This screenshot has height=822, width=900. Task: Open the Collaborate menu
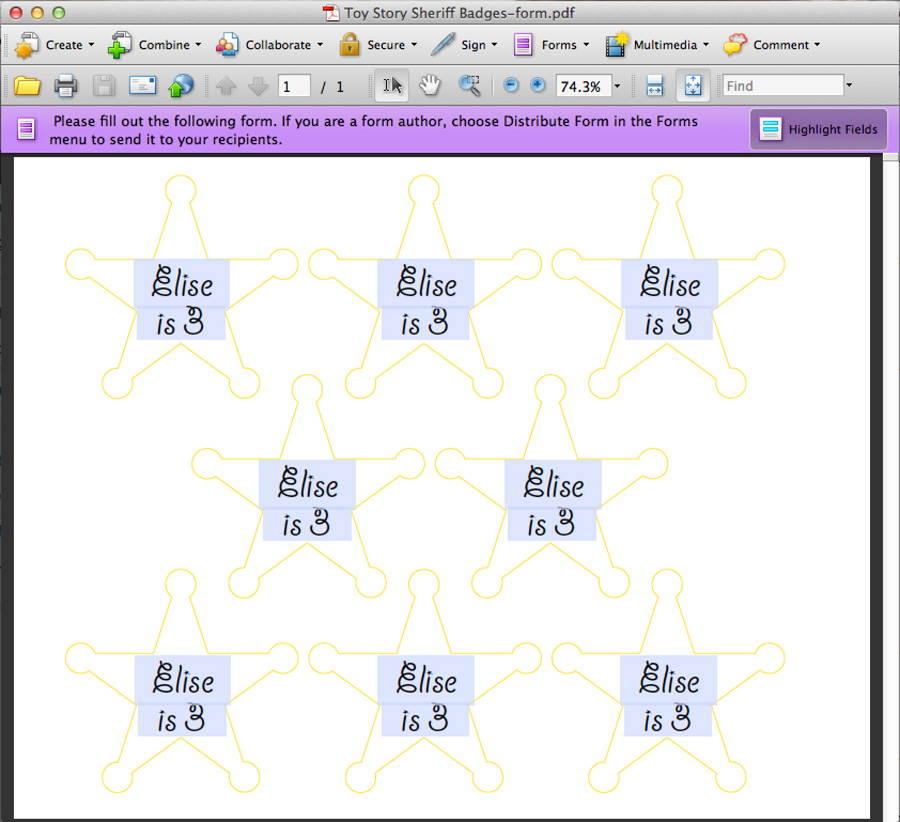tap(269, 45)
